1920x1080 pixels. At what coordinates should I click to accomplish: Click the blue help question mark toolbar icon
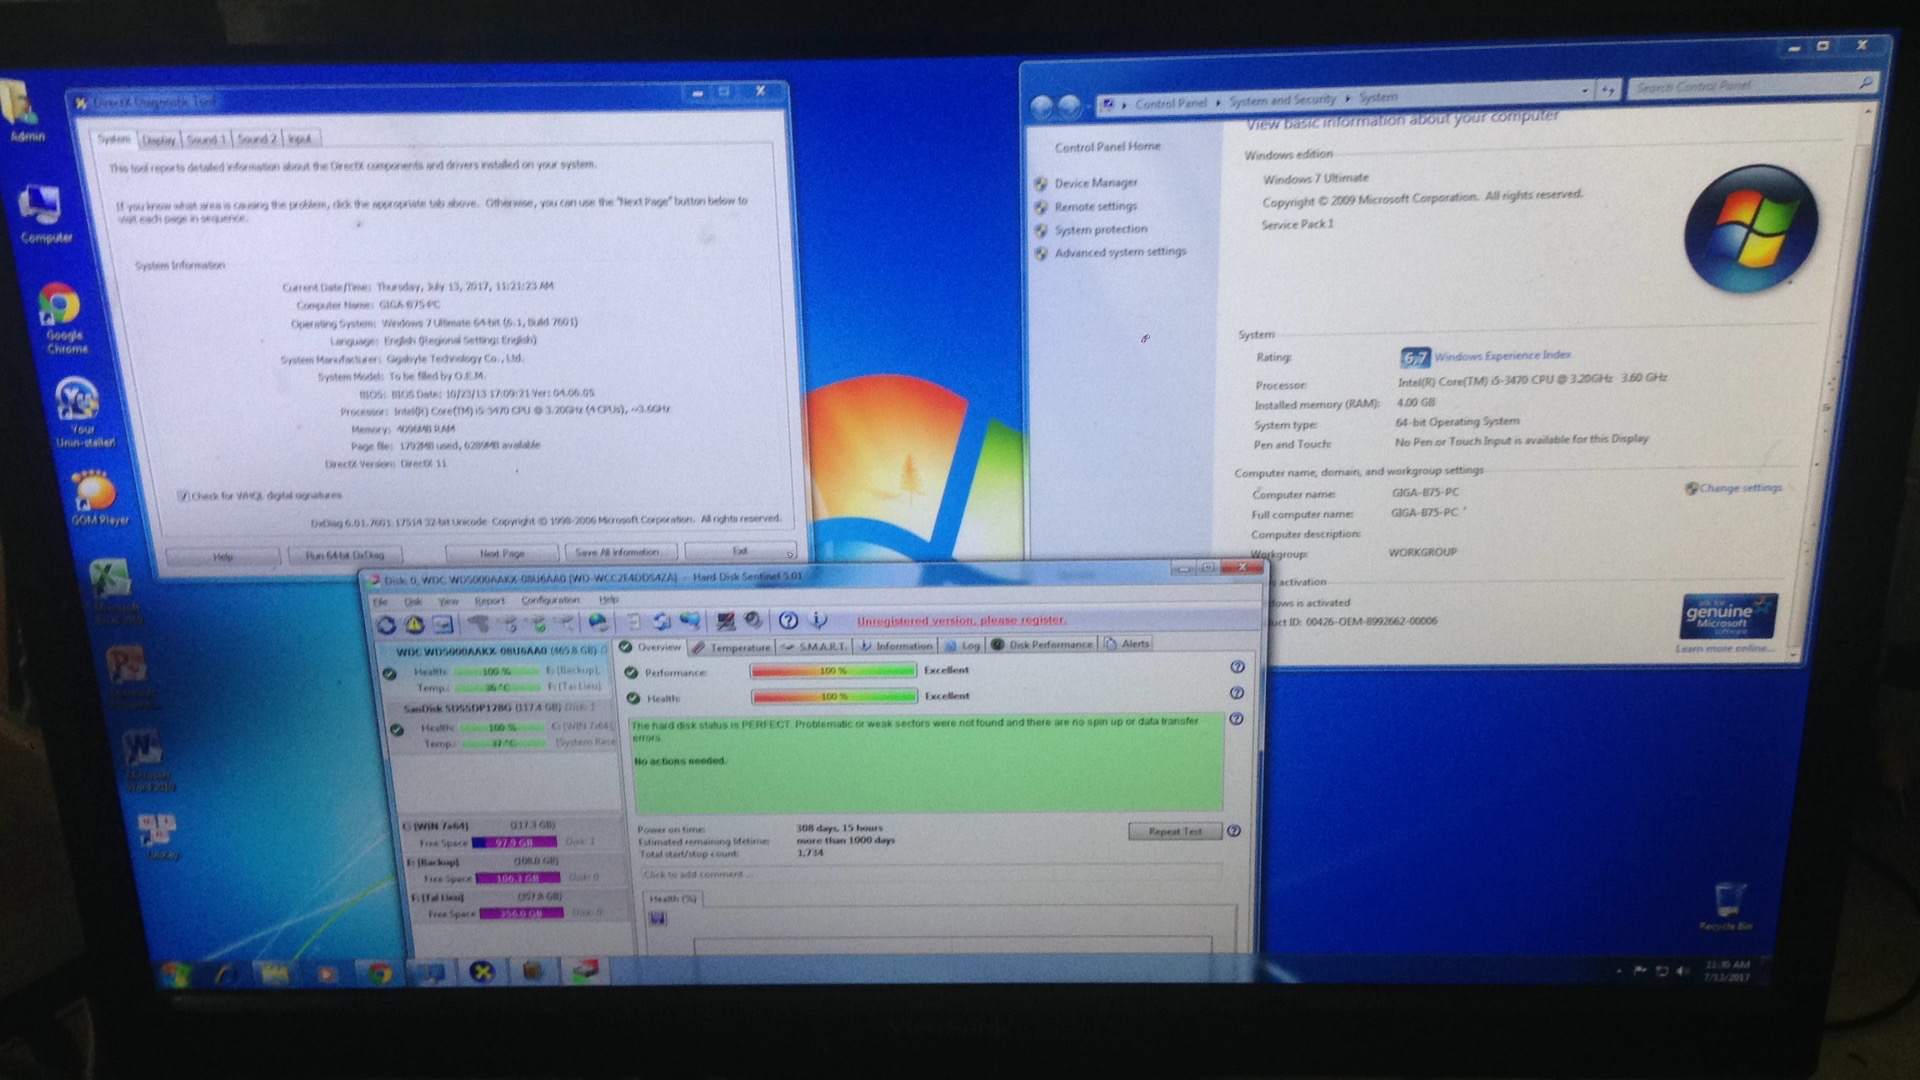[788, 620]
